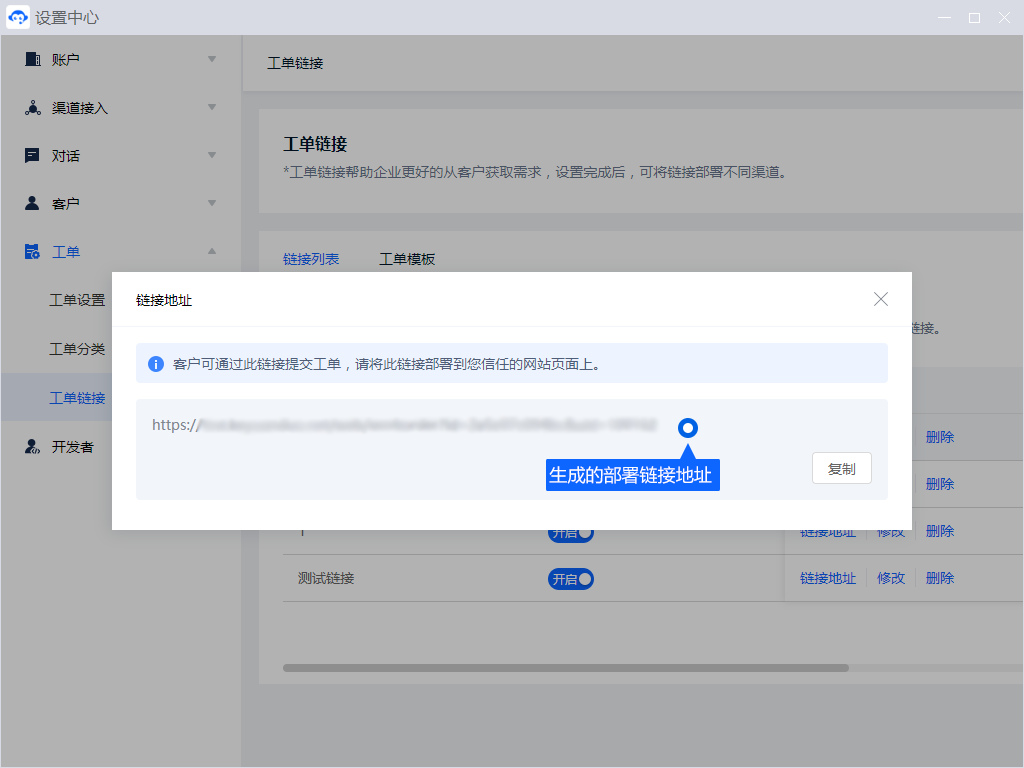Image resolution: width=1024 pixels, height=768 pixels.
Task: Click the account (账户) sidebar icon
Action: 32,59
